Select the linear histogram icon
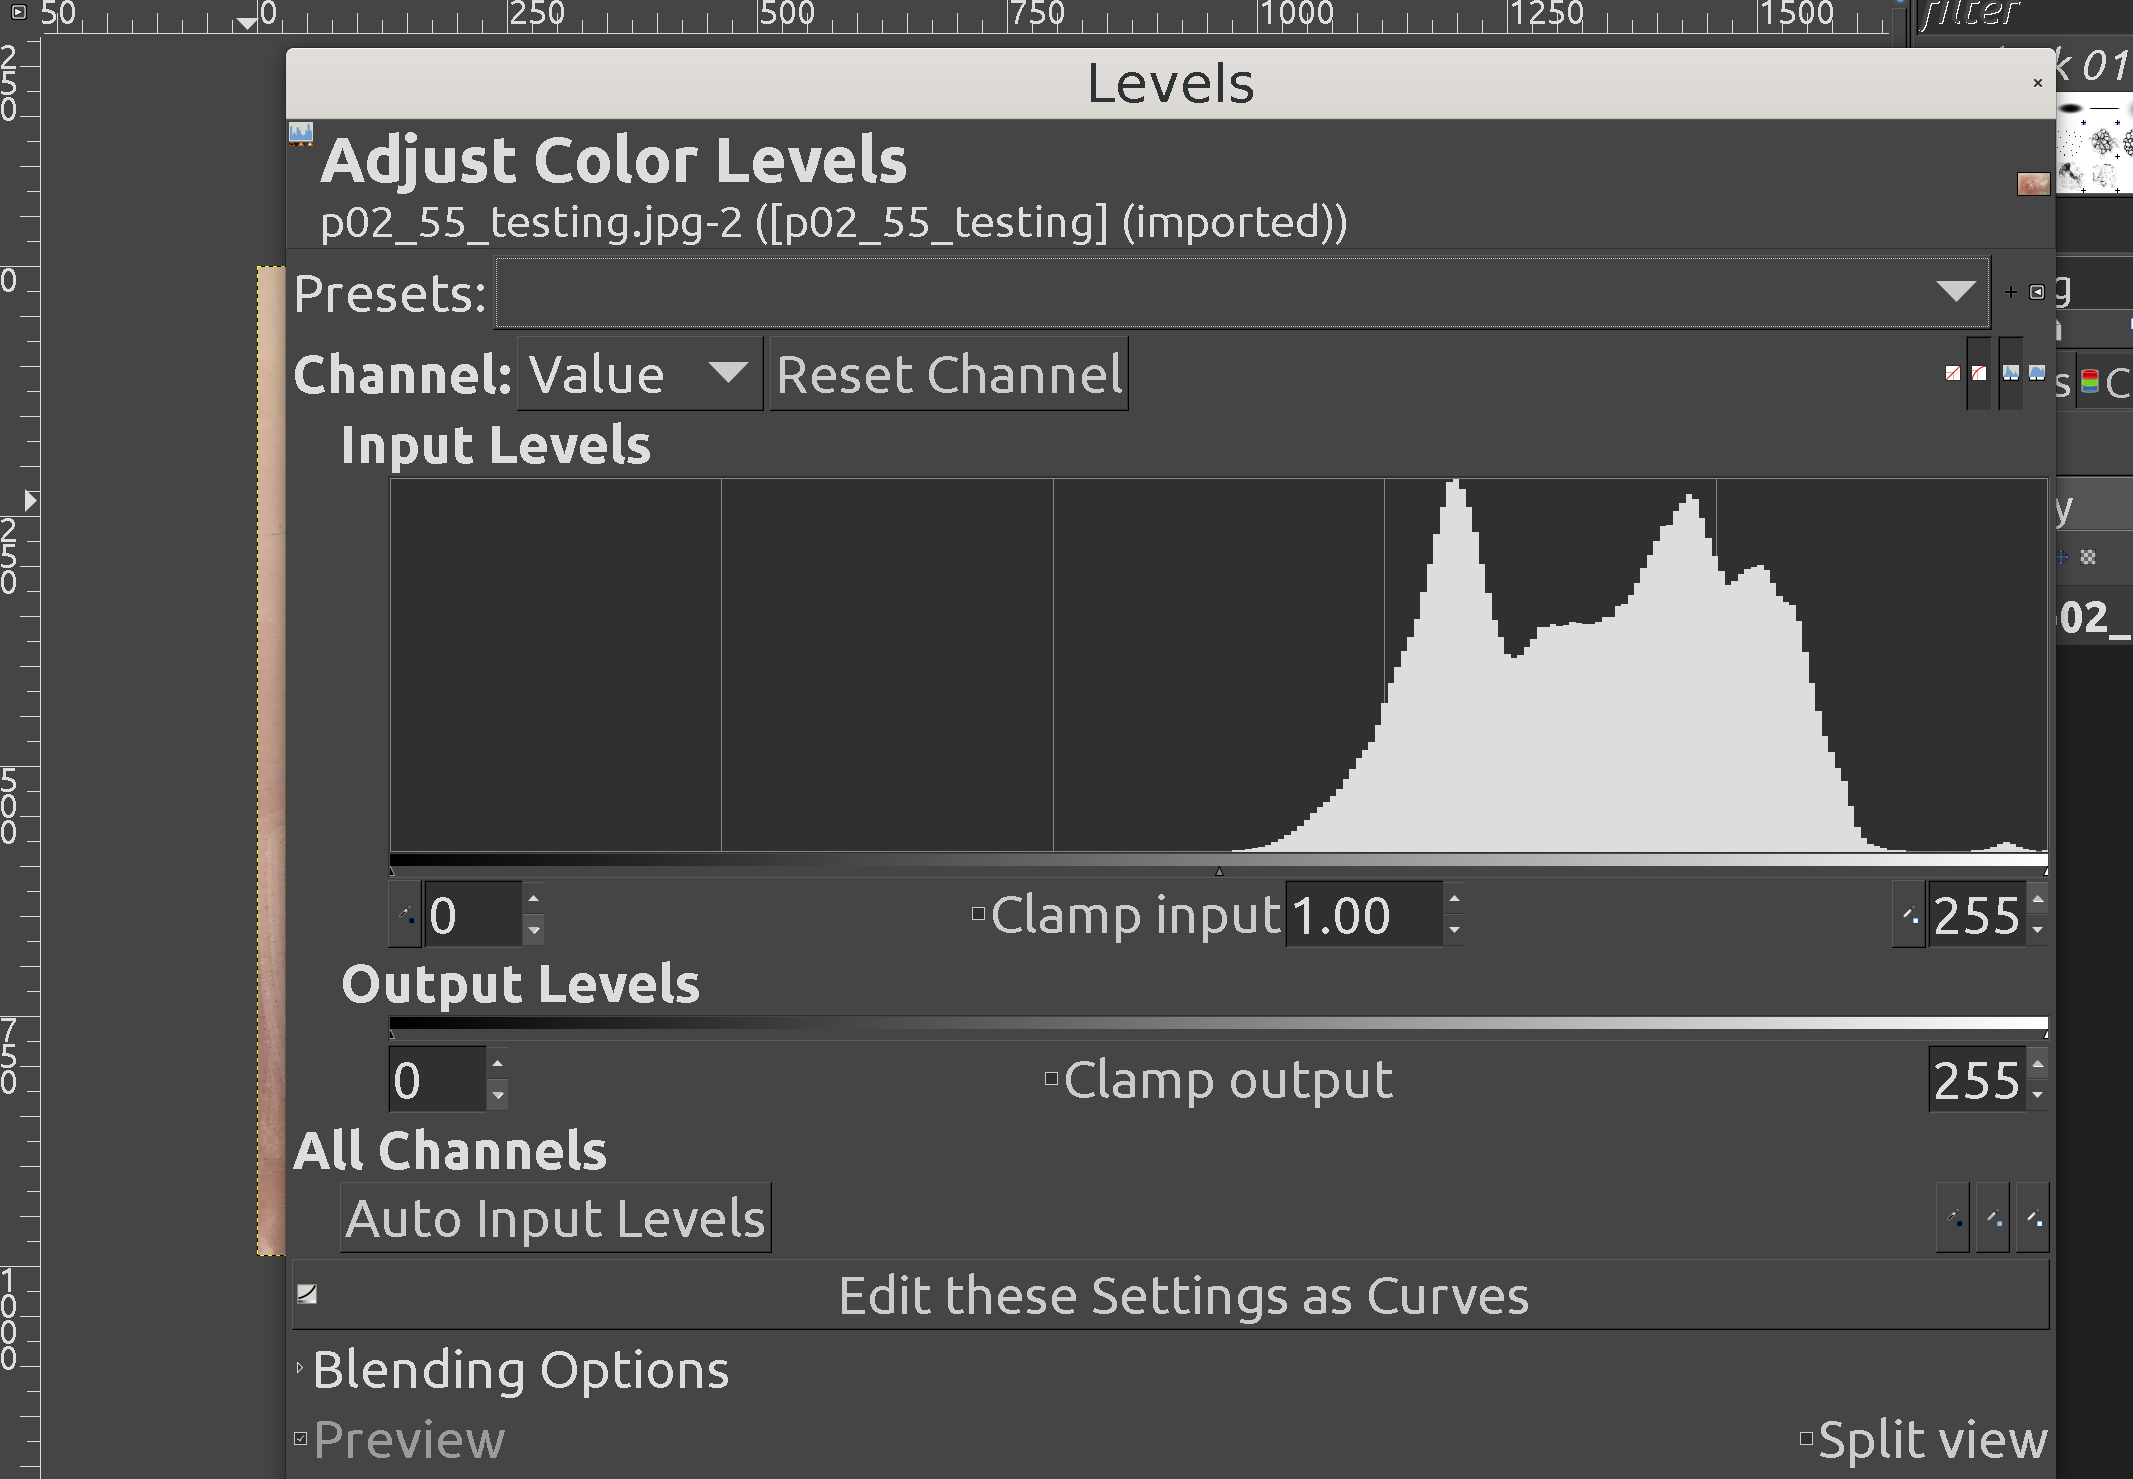Screen dimensions: 2133x1479 tap(2011, 373)
